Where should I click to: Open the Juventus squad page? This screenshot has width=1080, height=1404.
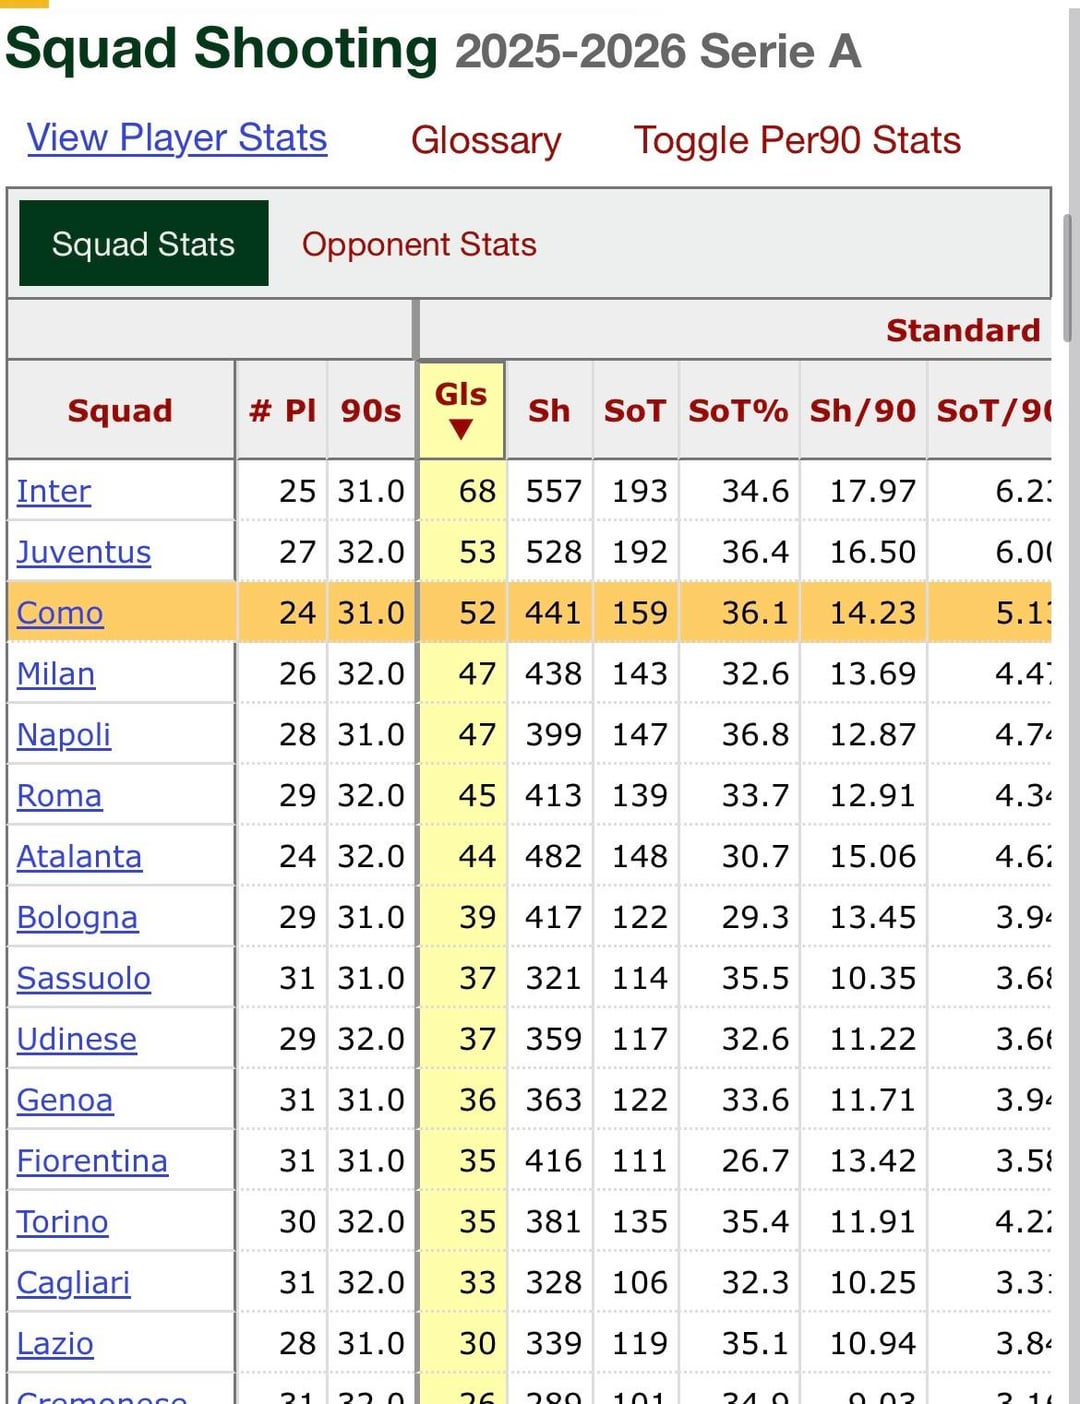[x=84, y=553]
